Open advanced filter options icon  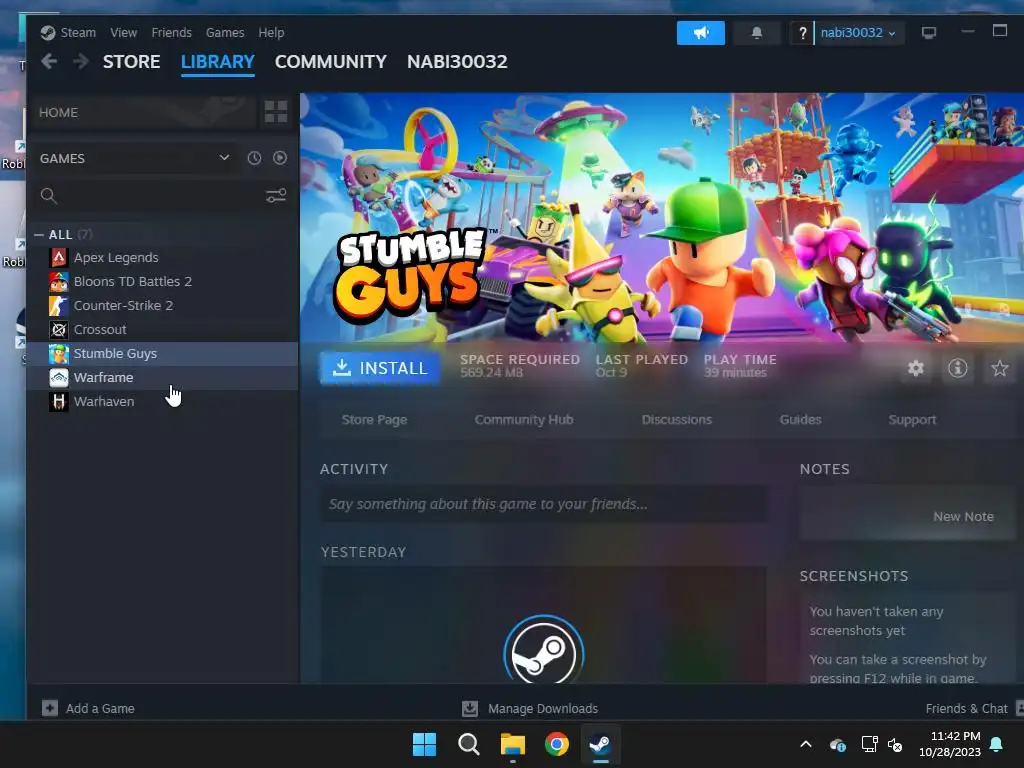(x=276, y=195)
